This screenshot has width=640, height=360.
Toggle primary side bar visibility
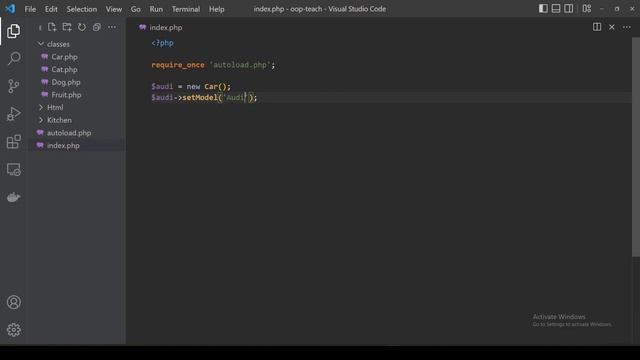543,9
